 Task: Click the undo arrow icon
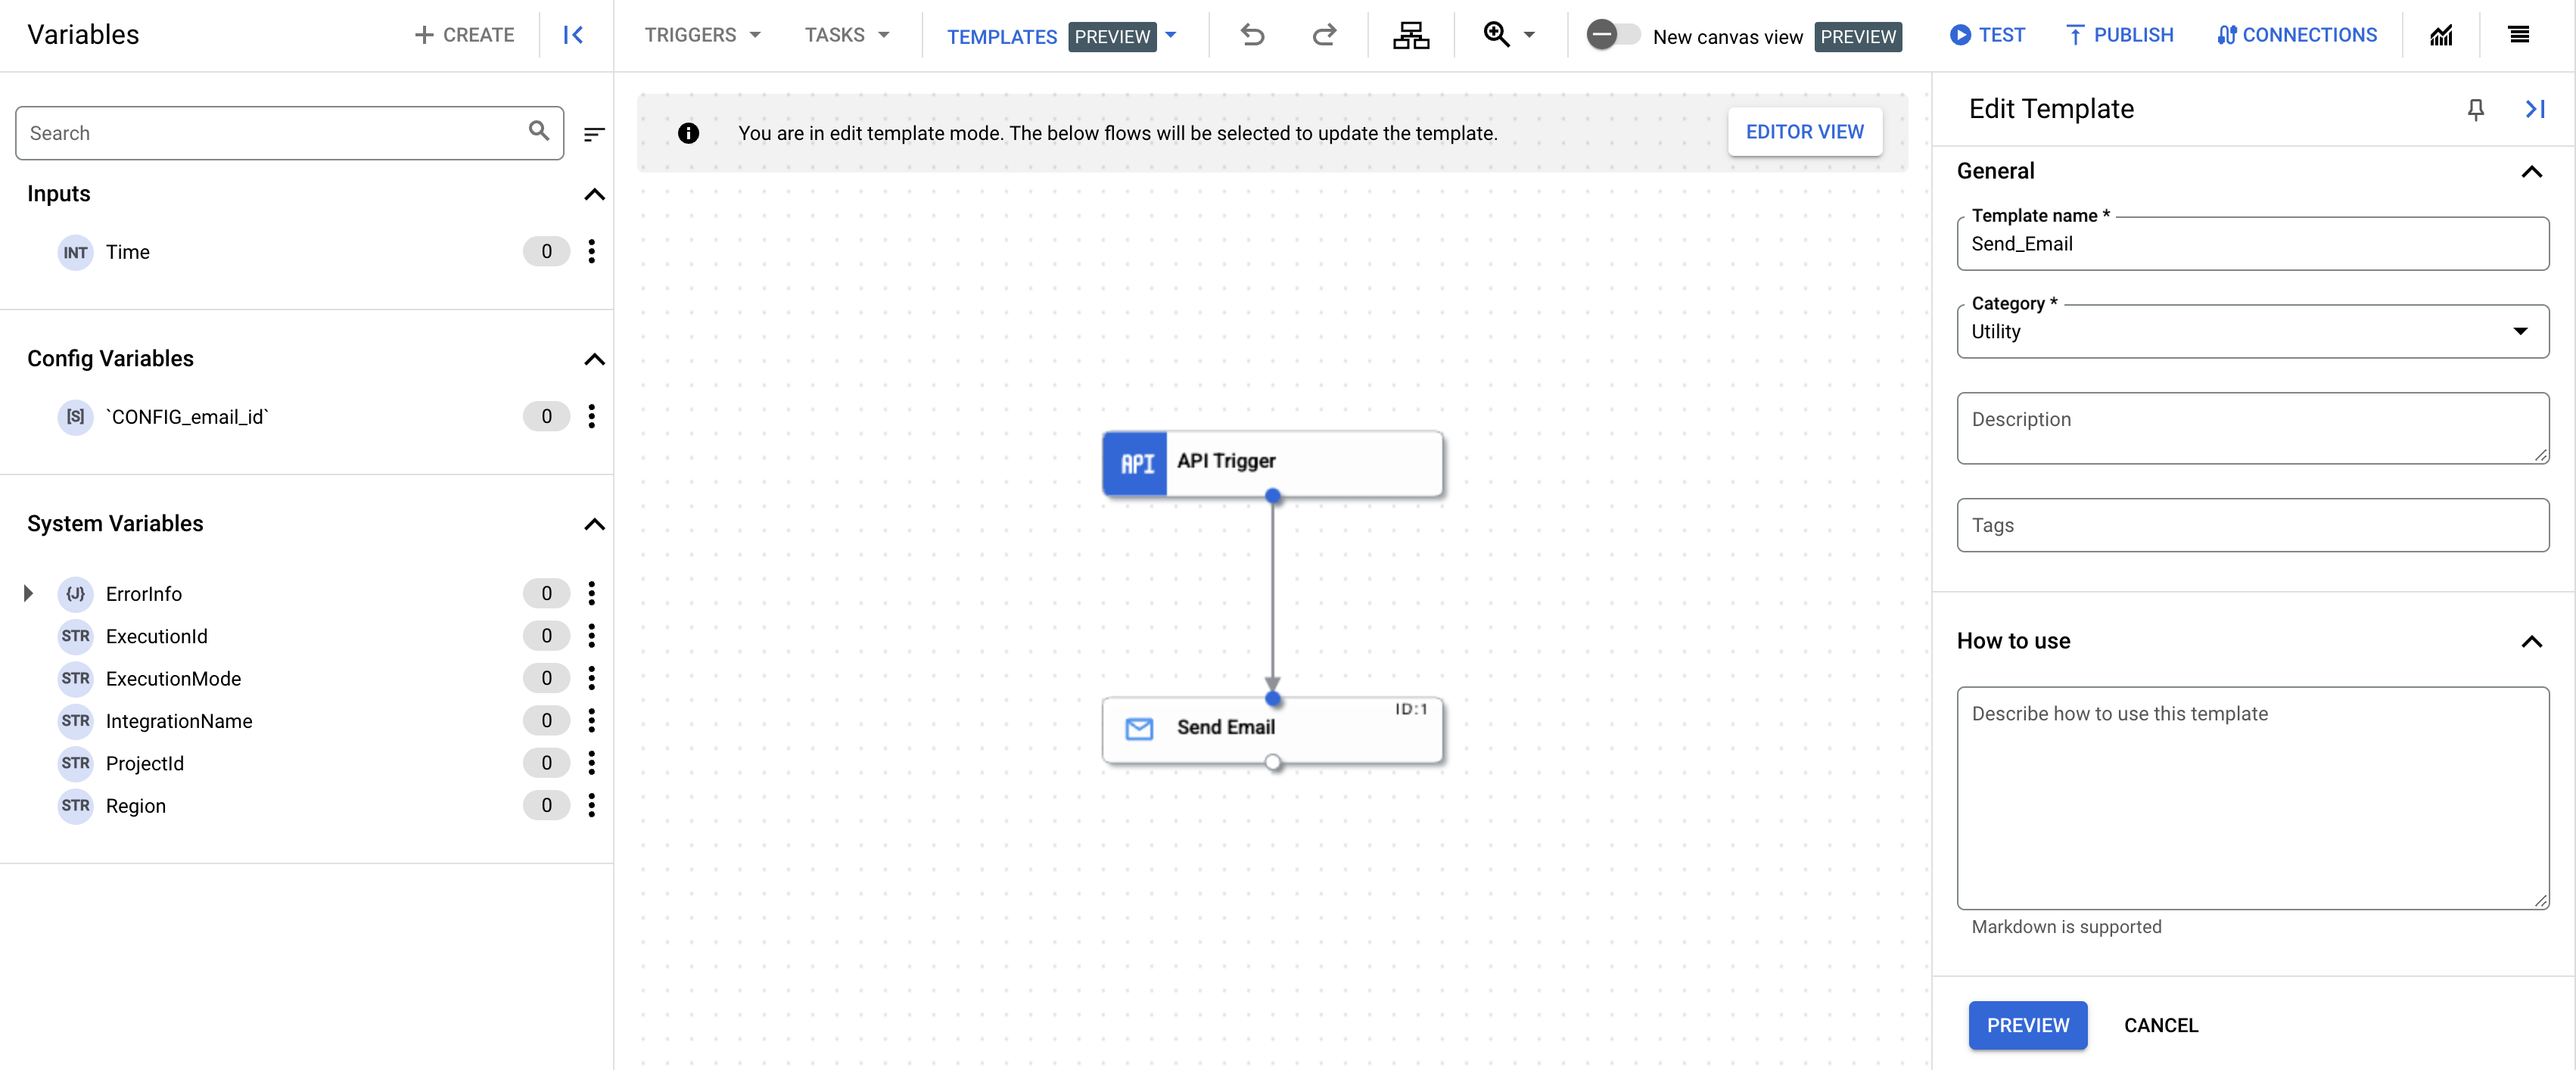(x=1252, y=36)
